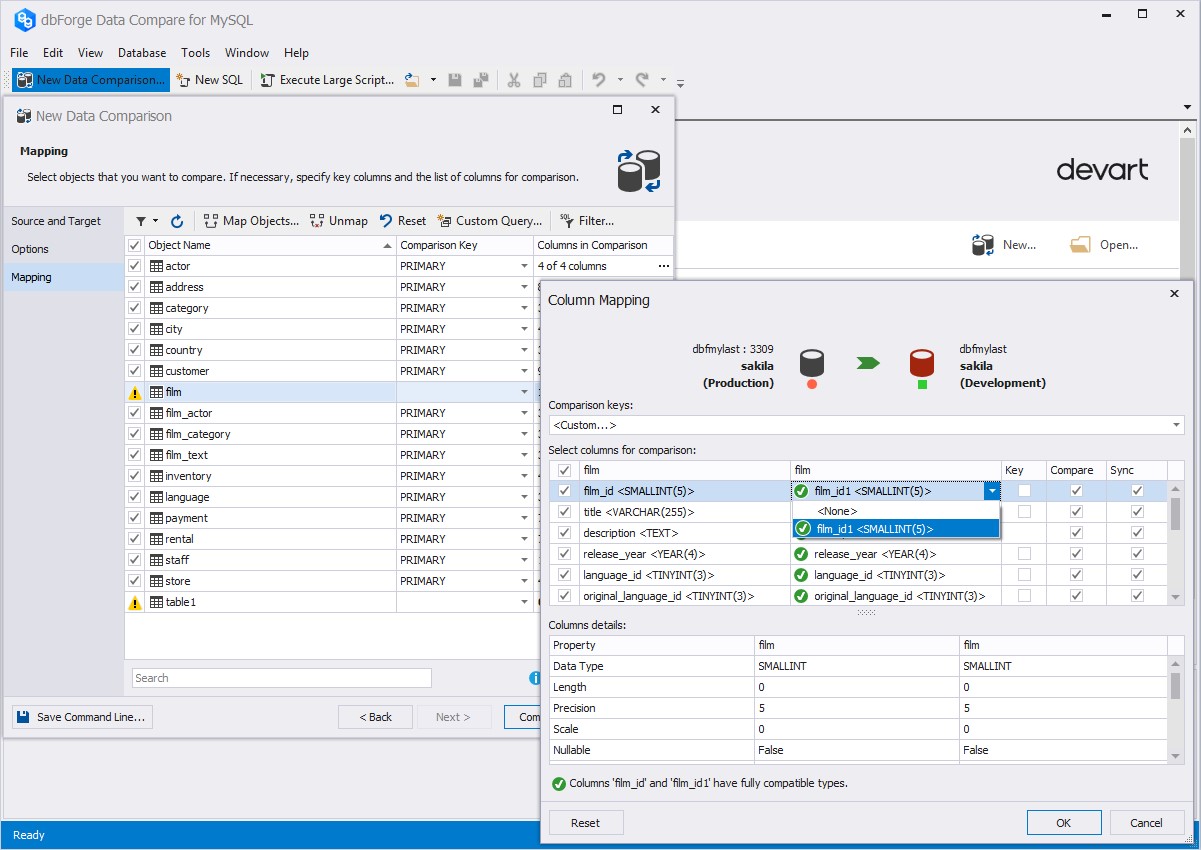Uncheck Sync for release_year column
The image size is (1201, 850).
click(x=1137, y=554)
